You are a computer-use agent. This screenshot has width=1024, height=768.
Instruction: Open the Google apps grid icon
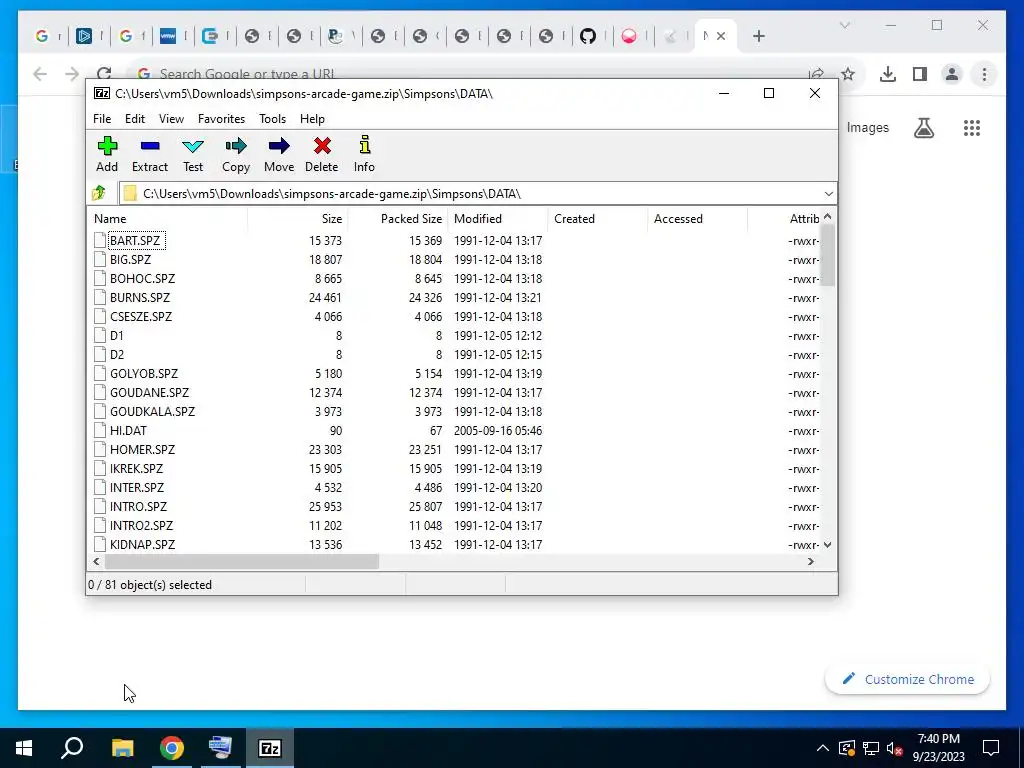coord(972,128)
